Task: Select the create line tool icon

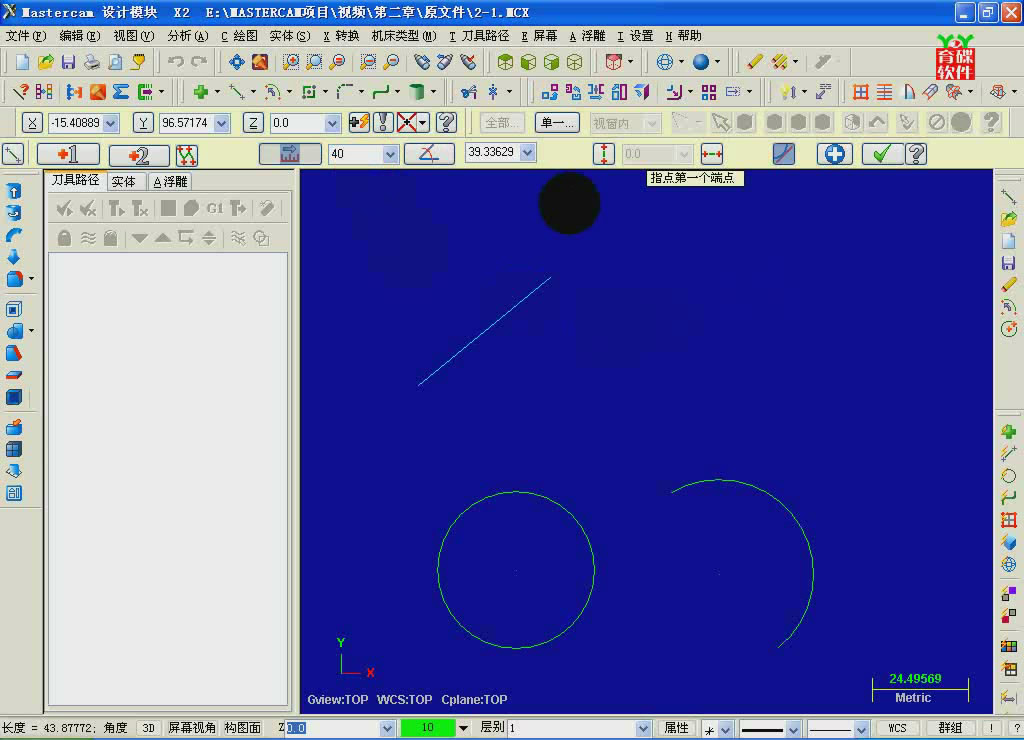Action: click(236, 92)
